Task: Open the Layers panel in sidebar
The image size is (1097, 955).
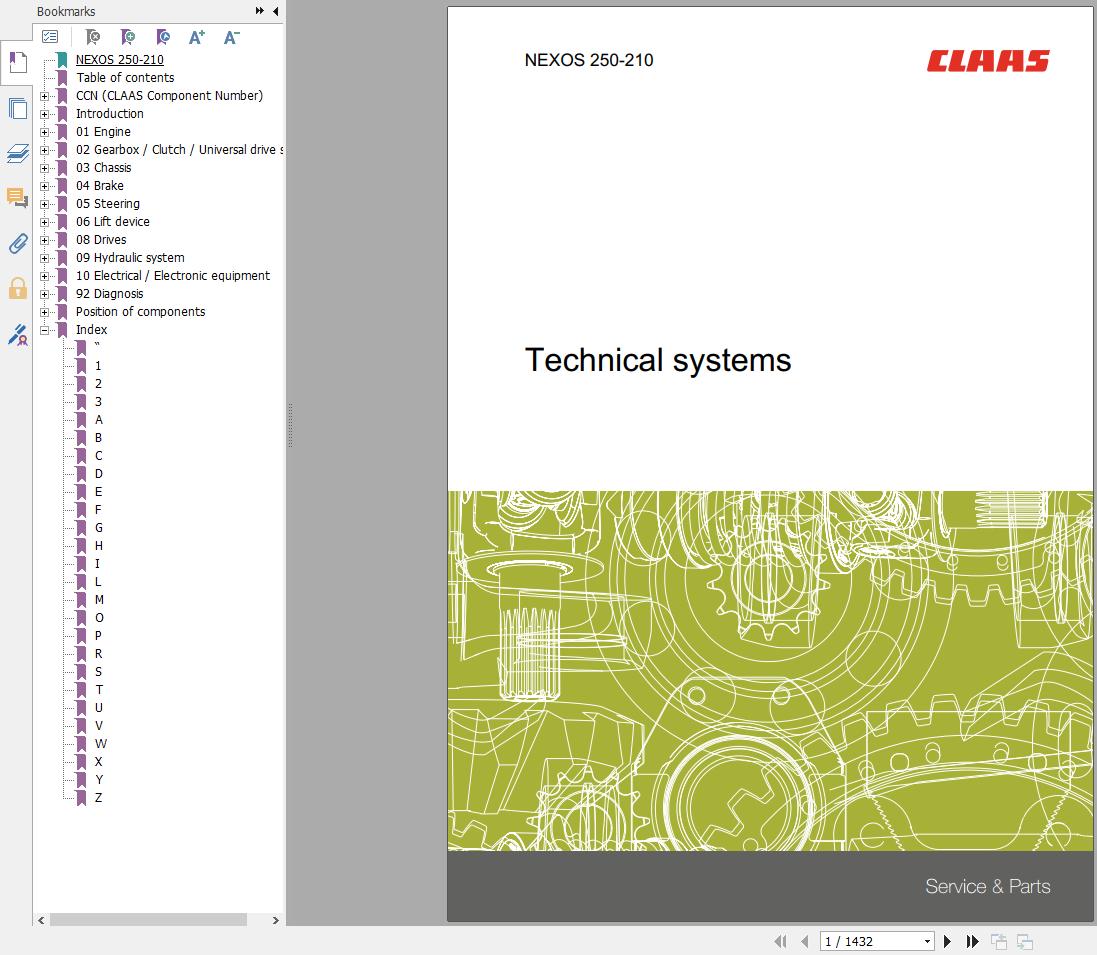Action: (17, 154)
